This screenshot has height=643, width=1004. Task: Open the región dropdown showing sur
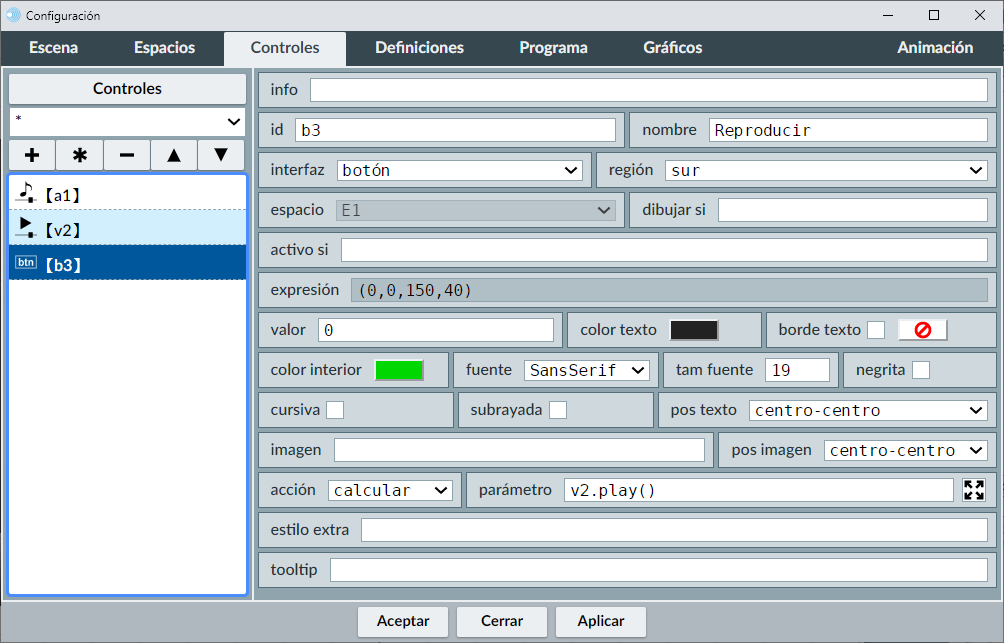pos(826,170)
